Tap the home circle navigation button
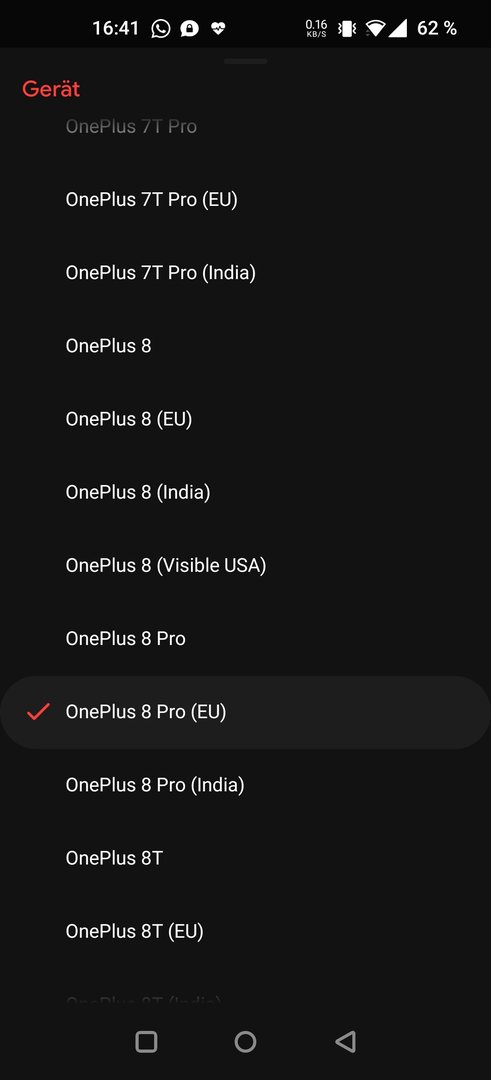 click(245, 1041)
